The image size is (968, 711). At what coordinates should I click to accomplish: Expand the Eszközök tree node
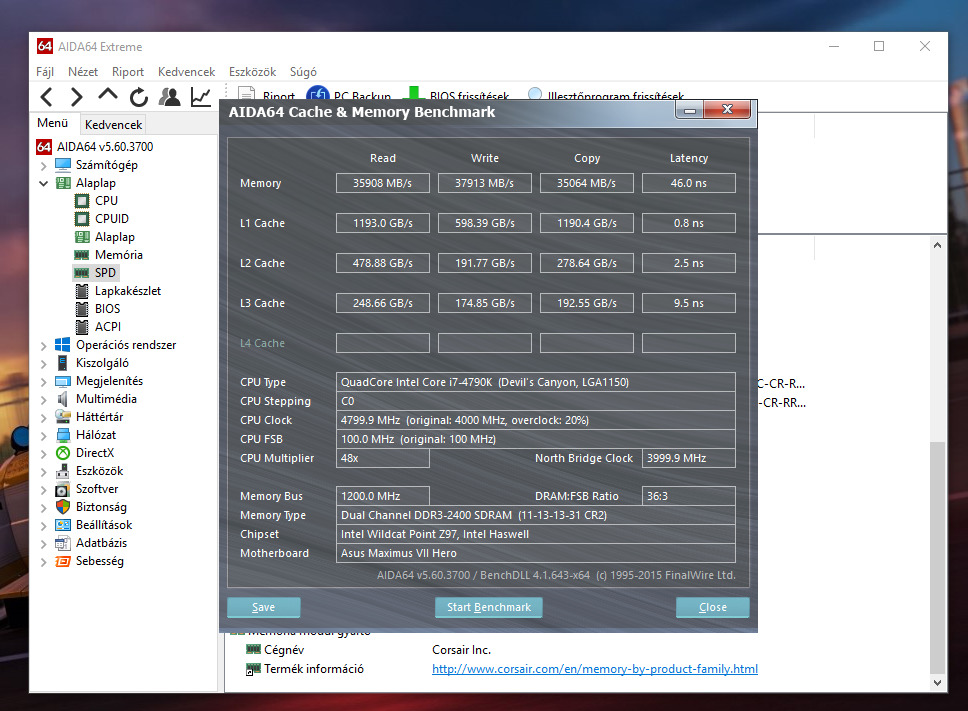click(43, 472)
